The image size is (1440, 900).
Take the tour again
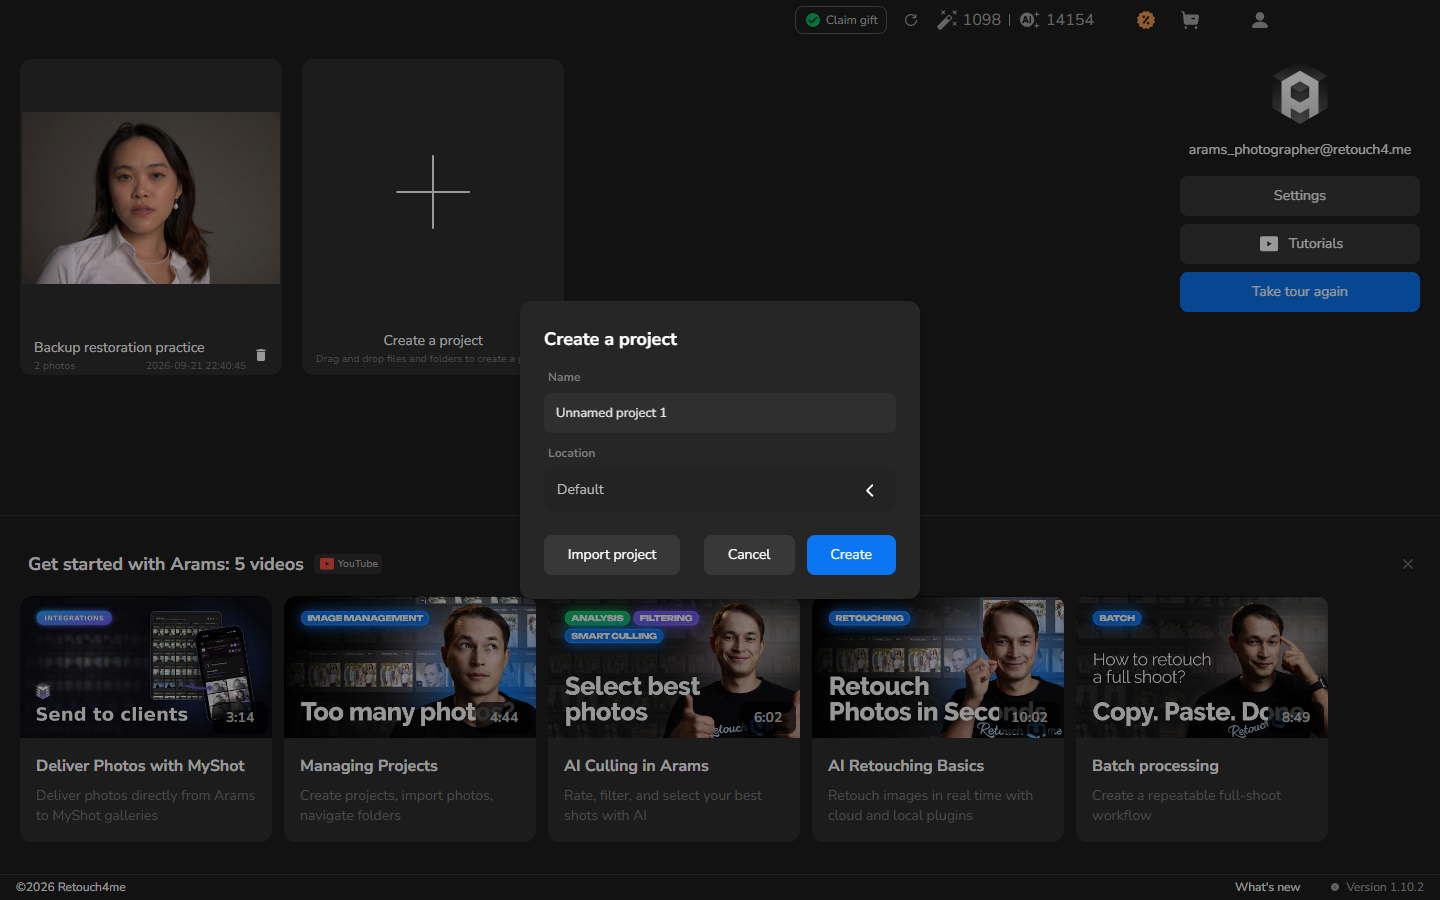tap(1300, 292)
